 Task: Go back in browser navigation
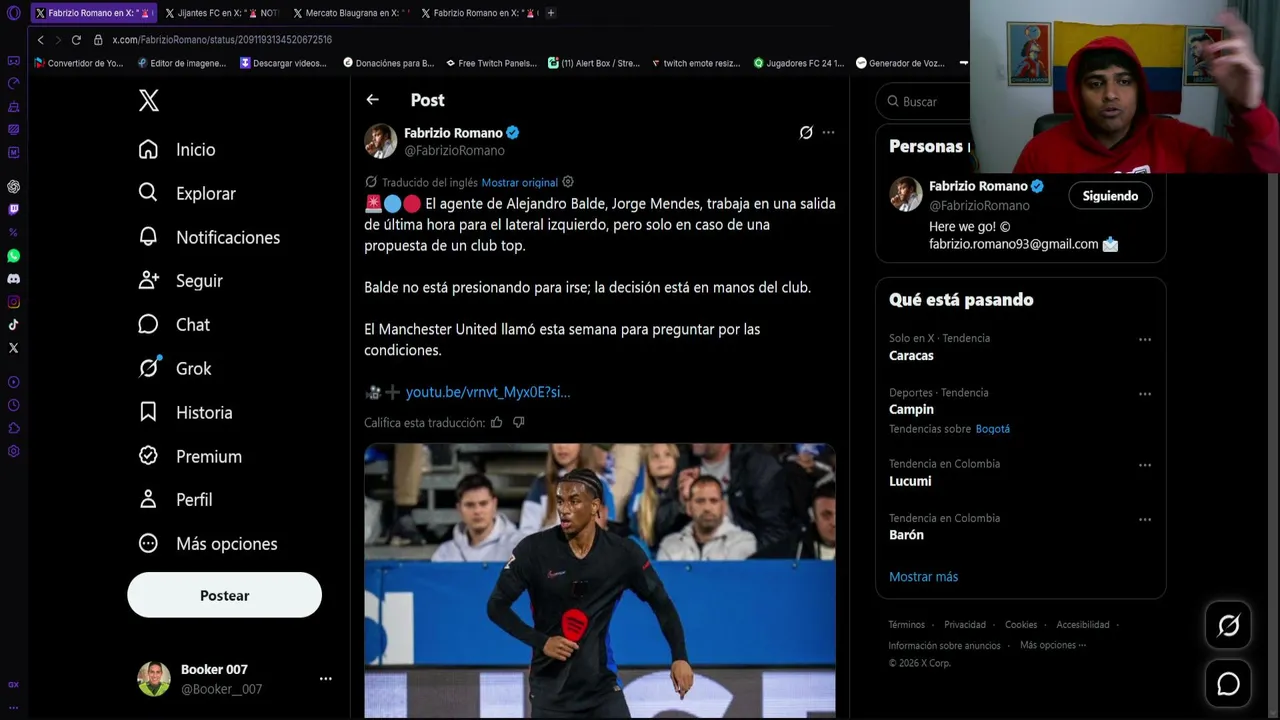pyautogui.click(x=40, y=40)
